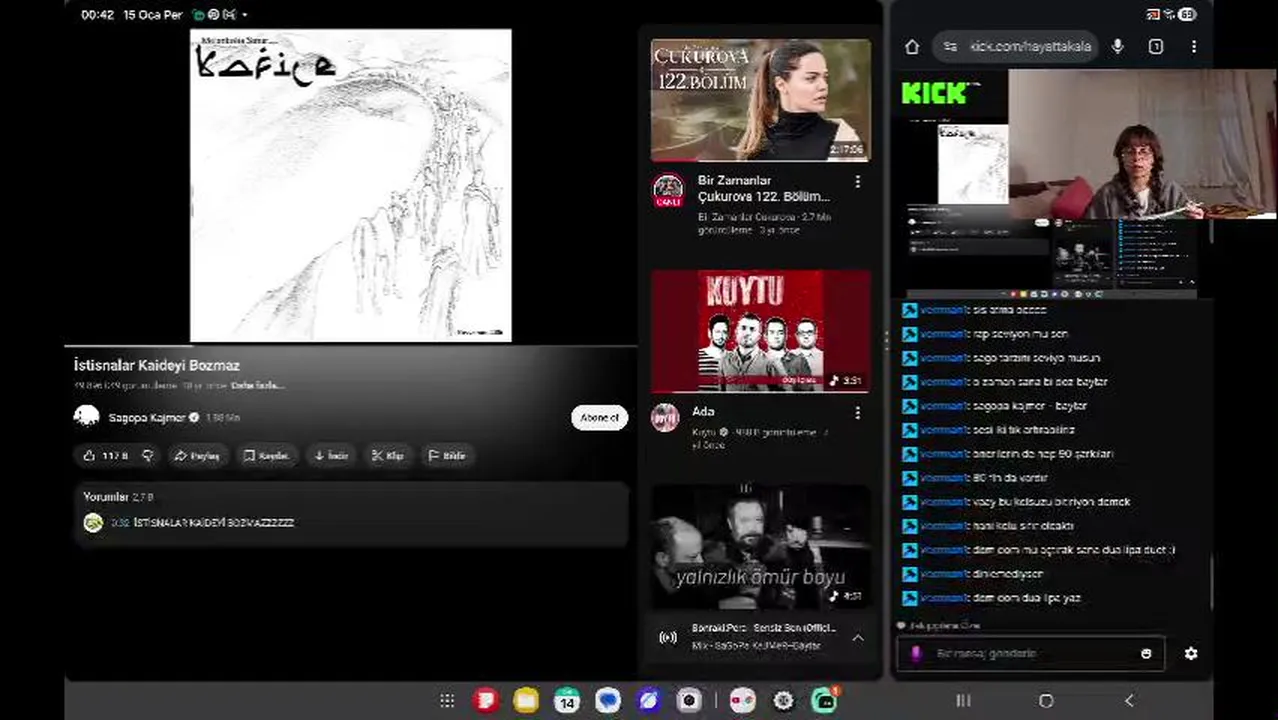Open commenter avatar in top comment
Screen dimensions: 1278x720
pyautogui.click(x=93, y=523)
